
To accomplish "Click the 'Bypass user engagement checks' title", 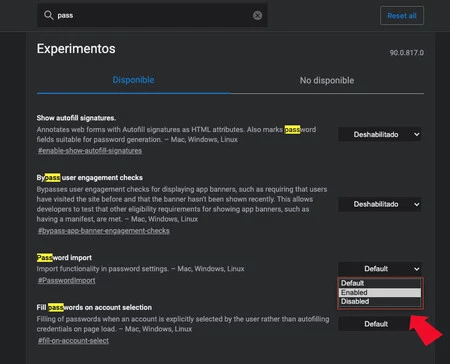I will (90, 178).
